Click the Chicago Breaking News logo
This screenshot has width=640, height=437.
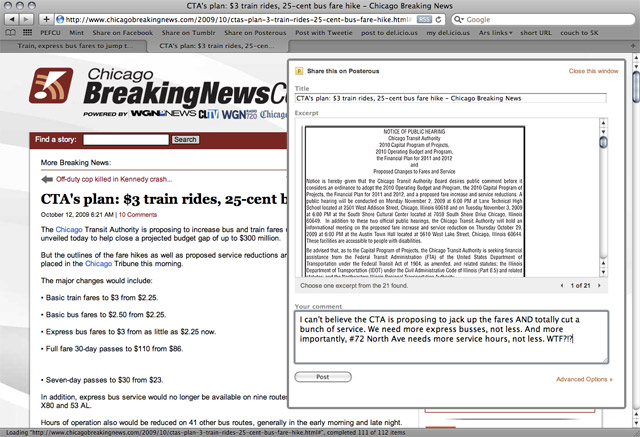[158, 92]
